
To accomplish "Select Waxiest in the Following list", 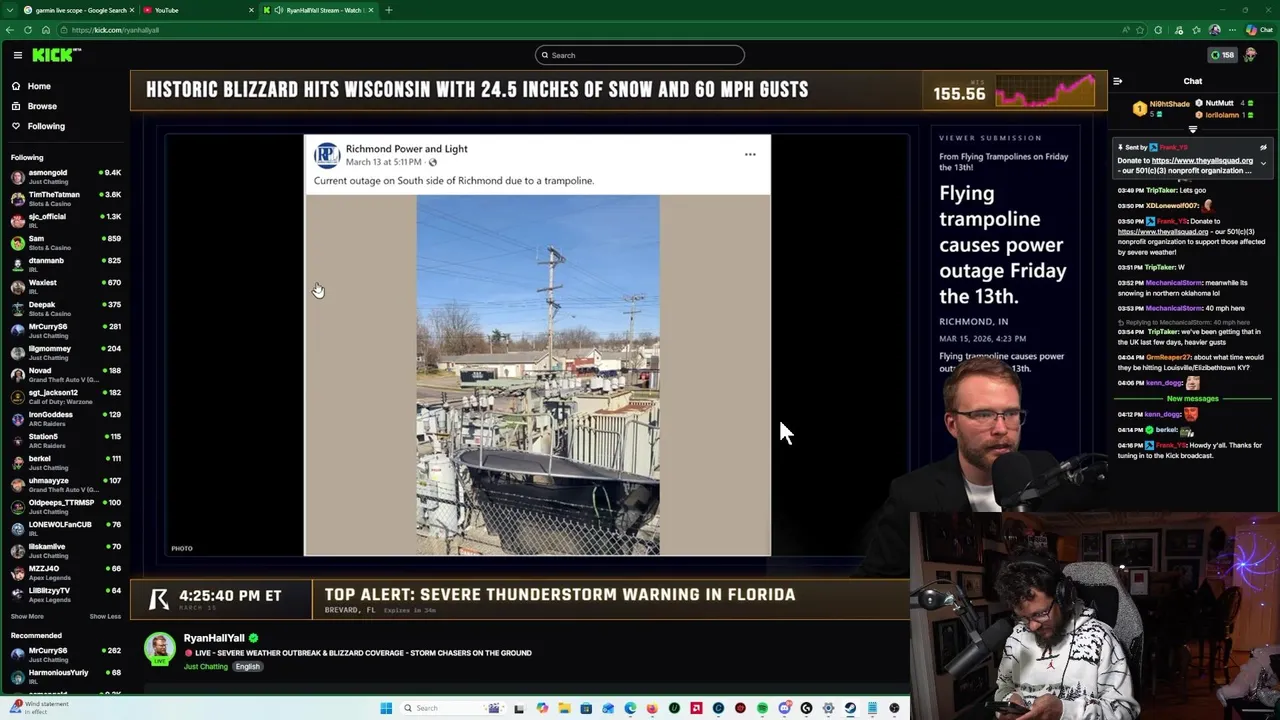I will 65,286.
